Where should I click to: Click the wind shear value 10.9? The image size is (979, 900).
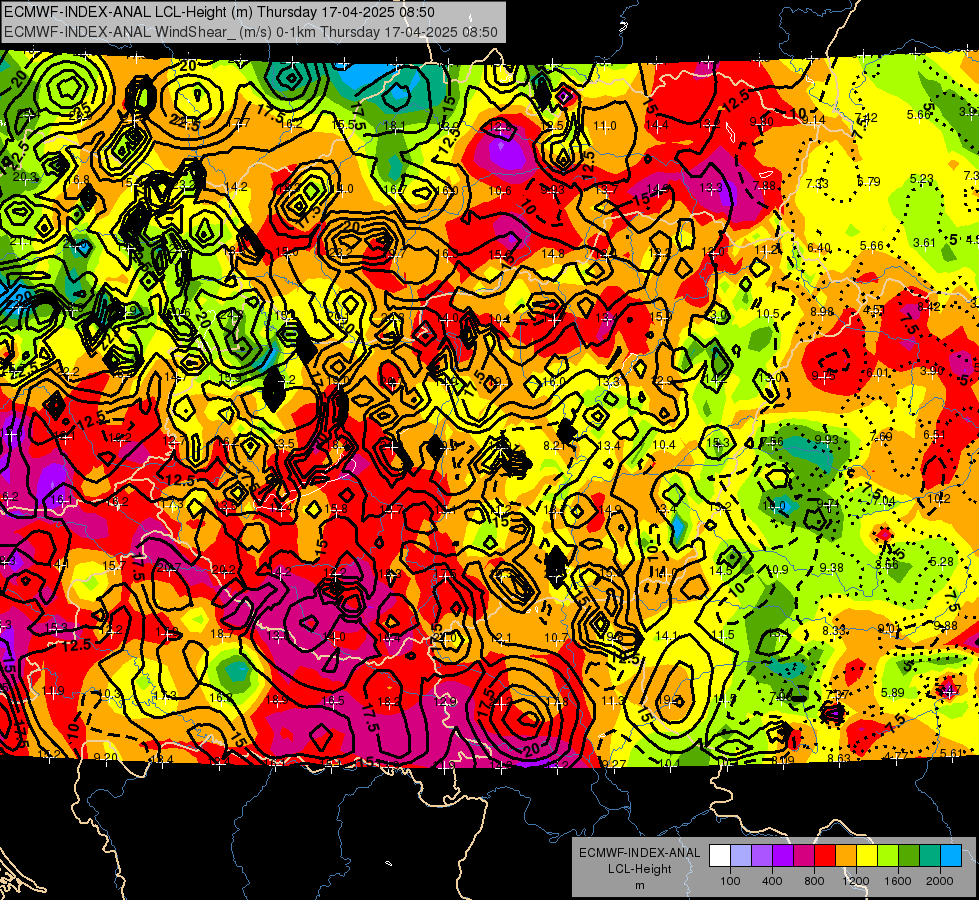coord(777,569)
